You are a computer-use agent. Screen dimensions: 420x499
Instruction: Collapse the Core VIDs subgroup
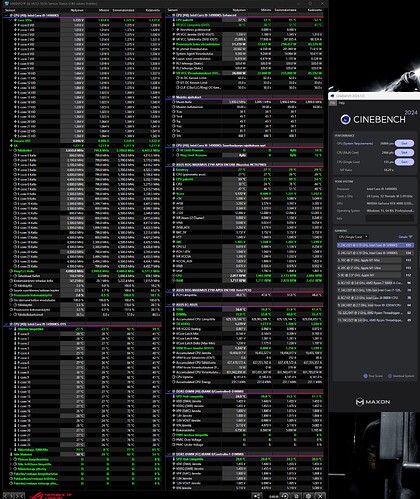point(11,20)
